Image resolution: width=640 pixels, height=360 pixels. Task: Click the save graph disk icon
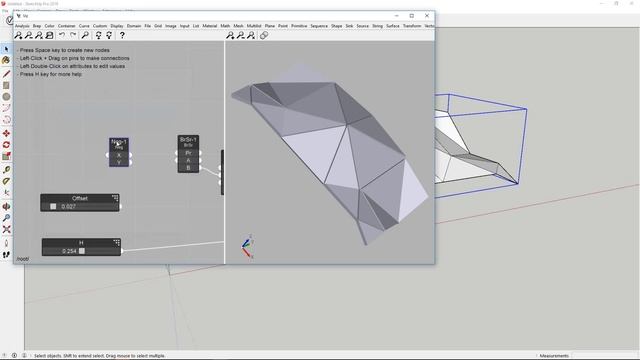49,36
